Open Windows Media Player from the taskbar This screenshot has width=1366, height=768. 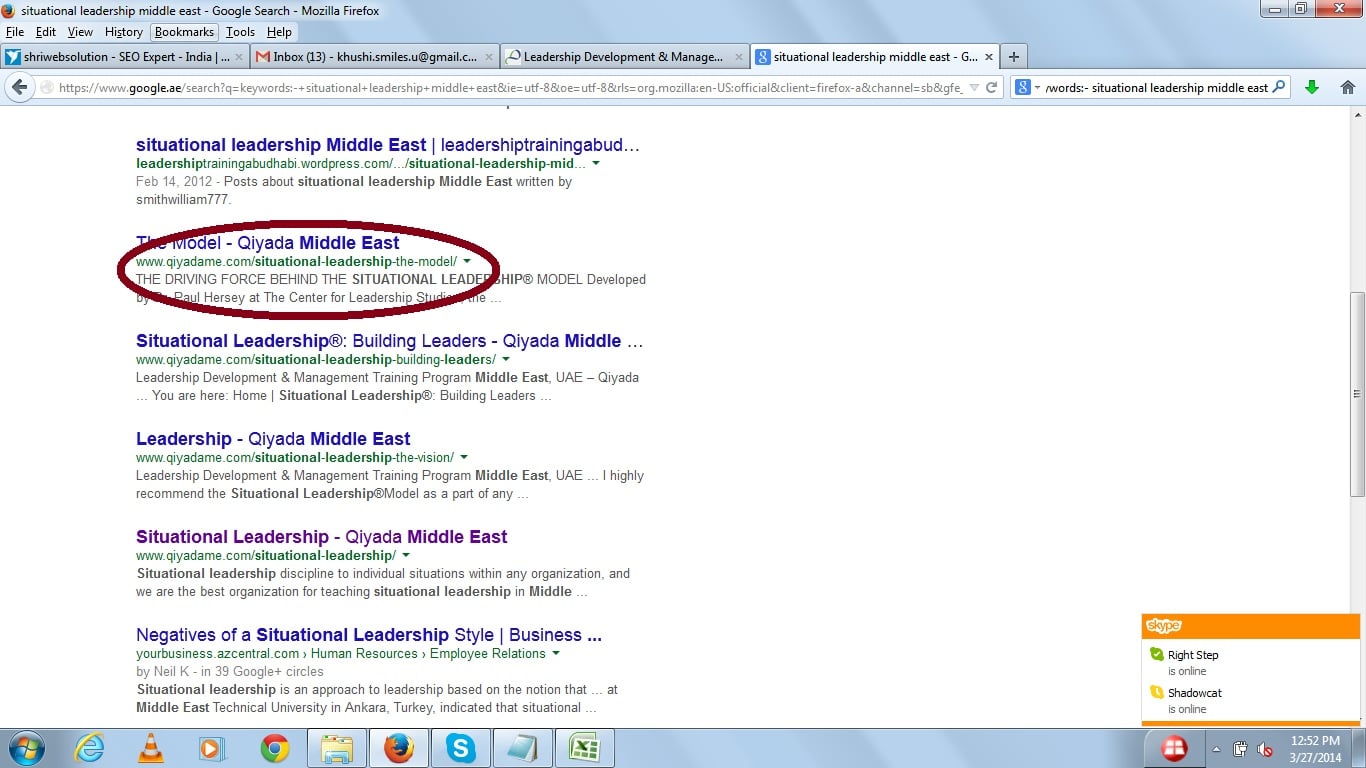tap(212, 748)
